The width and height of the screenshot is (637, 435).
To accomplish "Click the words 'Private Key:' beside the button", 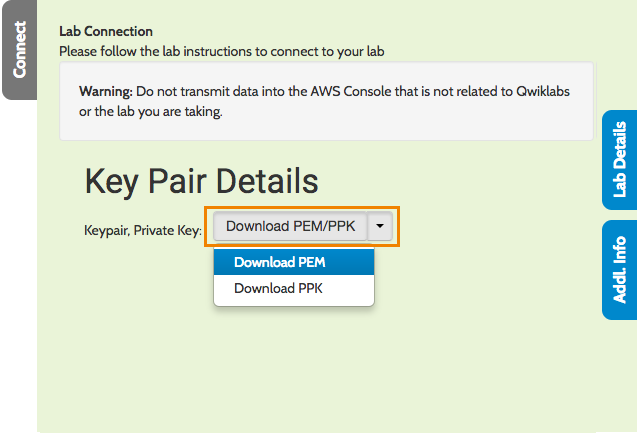I will coord(169,230).
